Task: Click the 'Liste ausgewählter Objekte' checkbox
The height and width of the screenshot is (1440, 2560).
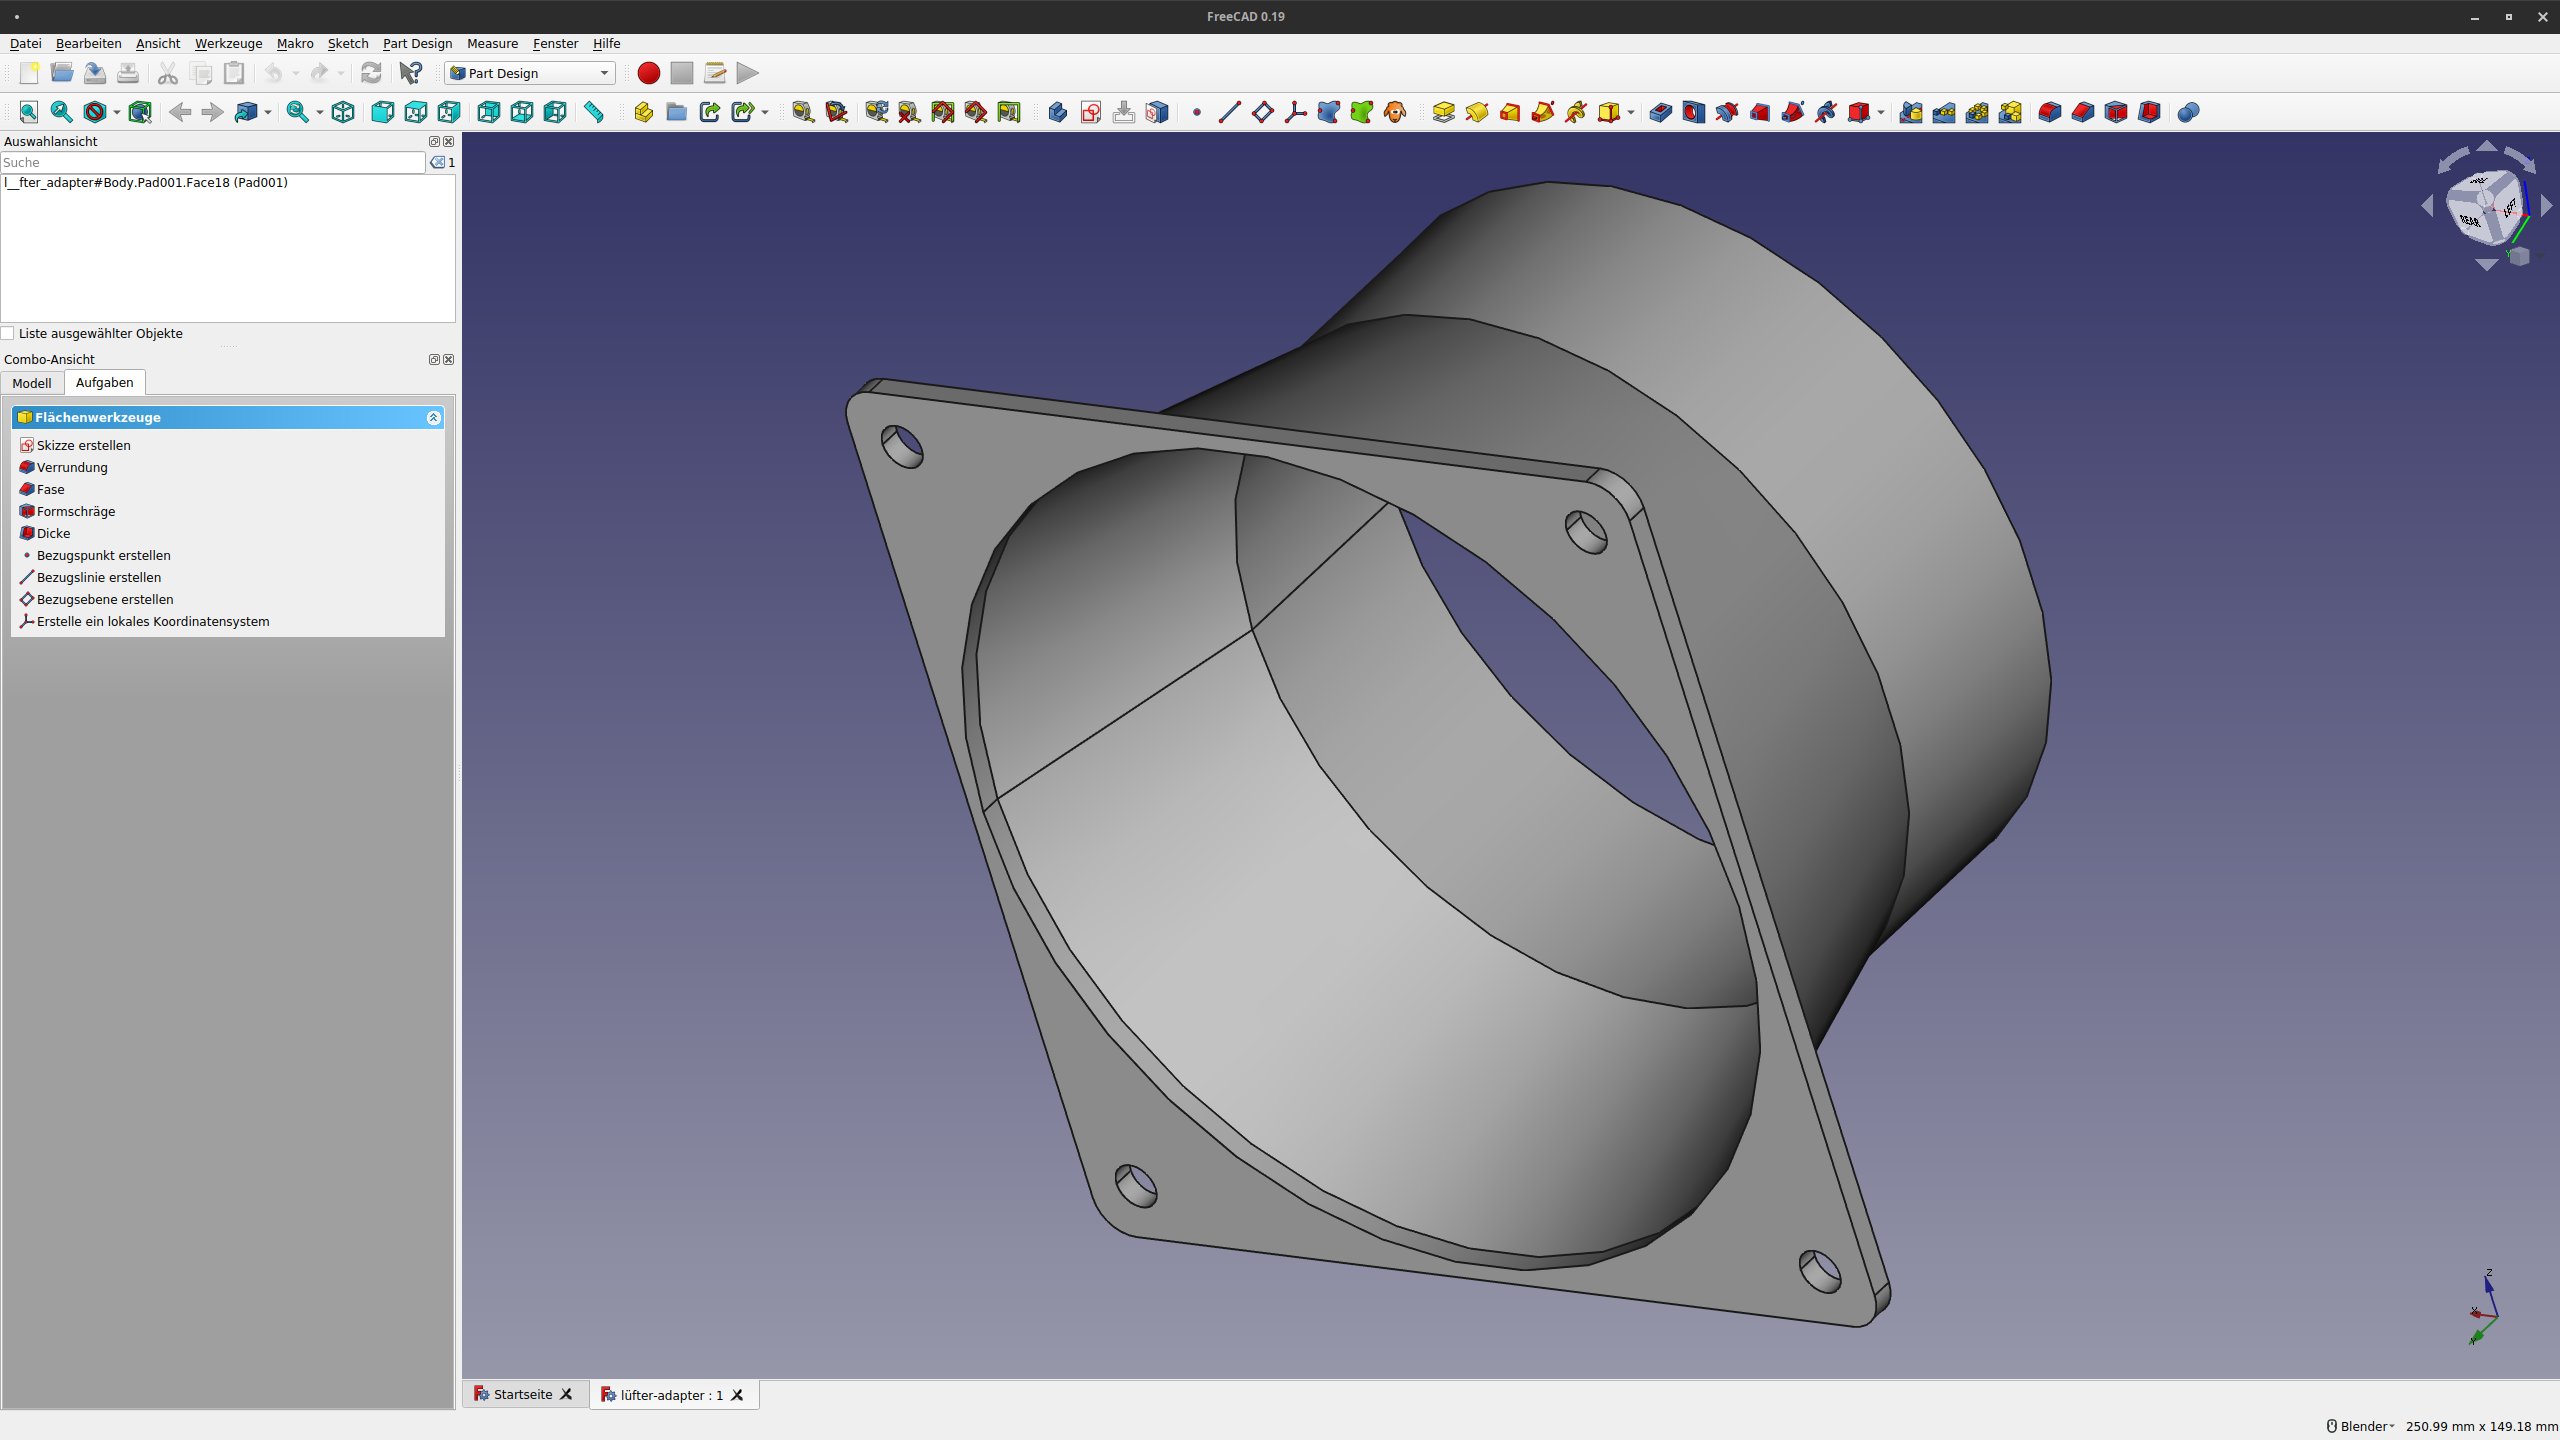Action: [9, 334]
